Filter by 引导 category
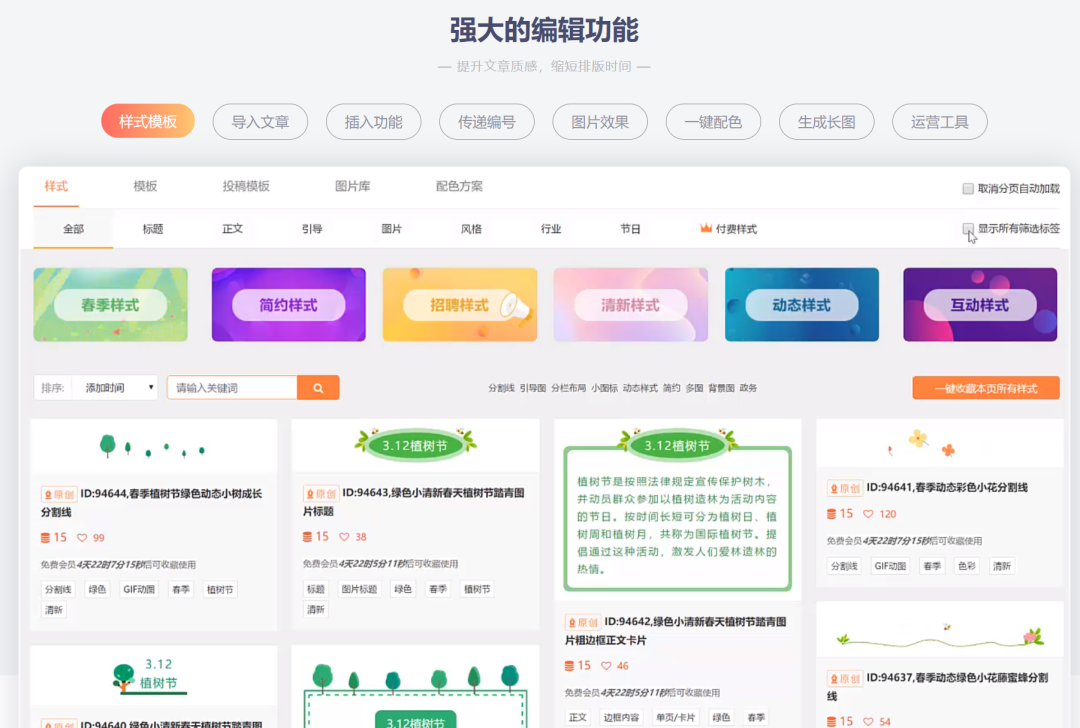Viewport: 1080px width, 728px height. (312, 229)
